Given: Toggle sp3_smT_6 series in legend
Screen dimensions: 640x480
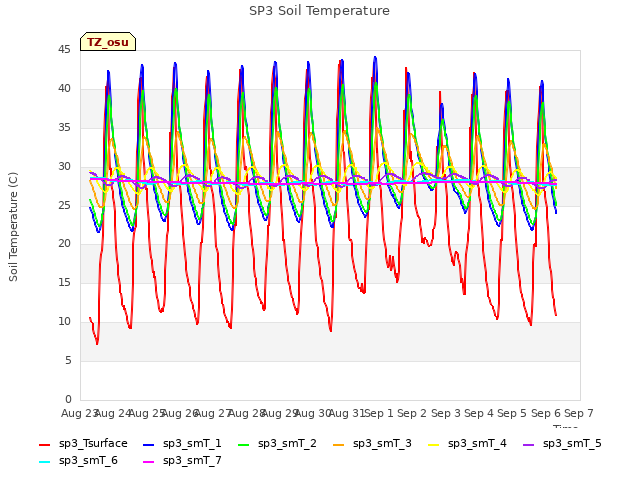Looking at the screenshot, I should coord(78,460).
